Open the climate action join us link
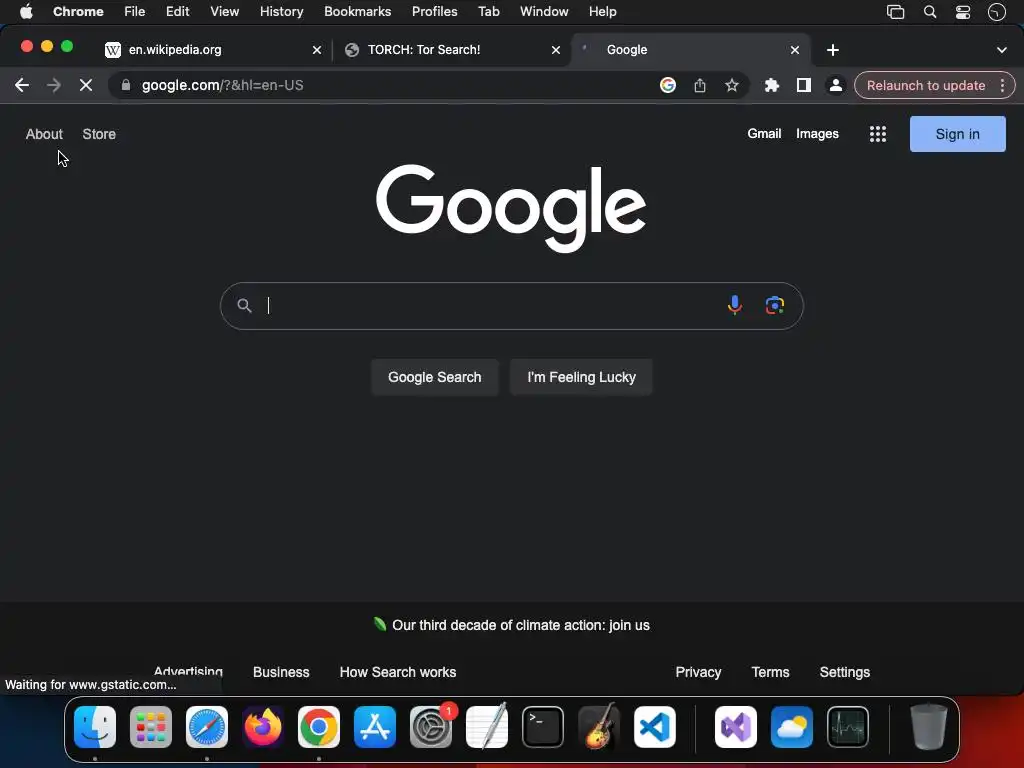The image size is (1024, 768). 520,625
